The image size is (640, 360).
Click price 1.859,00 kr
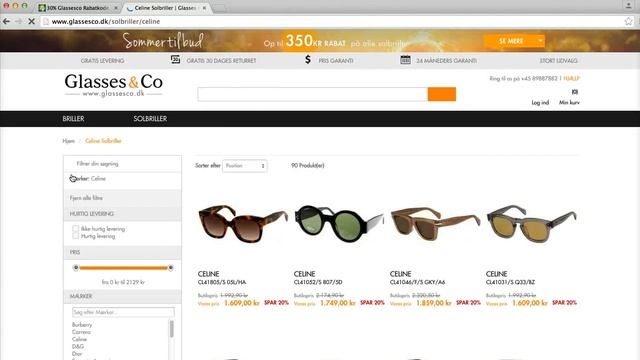pos(433,303)
